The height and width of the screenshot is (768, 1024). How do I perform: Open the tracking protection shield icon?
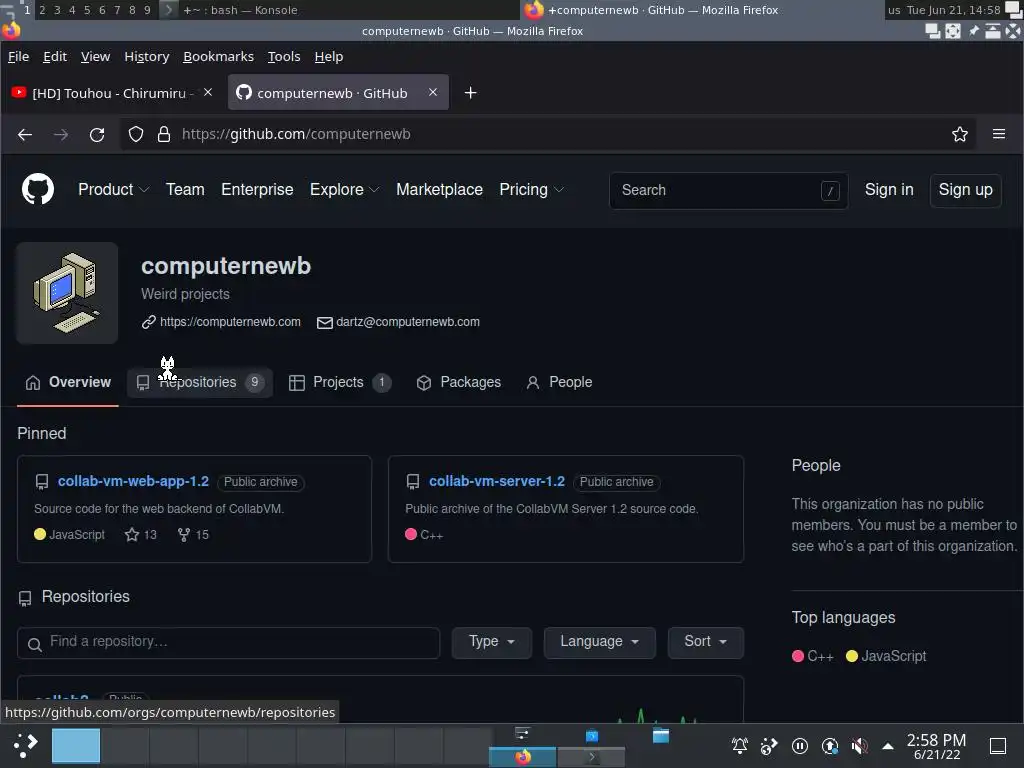pos(136,135)
